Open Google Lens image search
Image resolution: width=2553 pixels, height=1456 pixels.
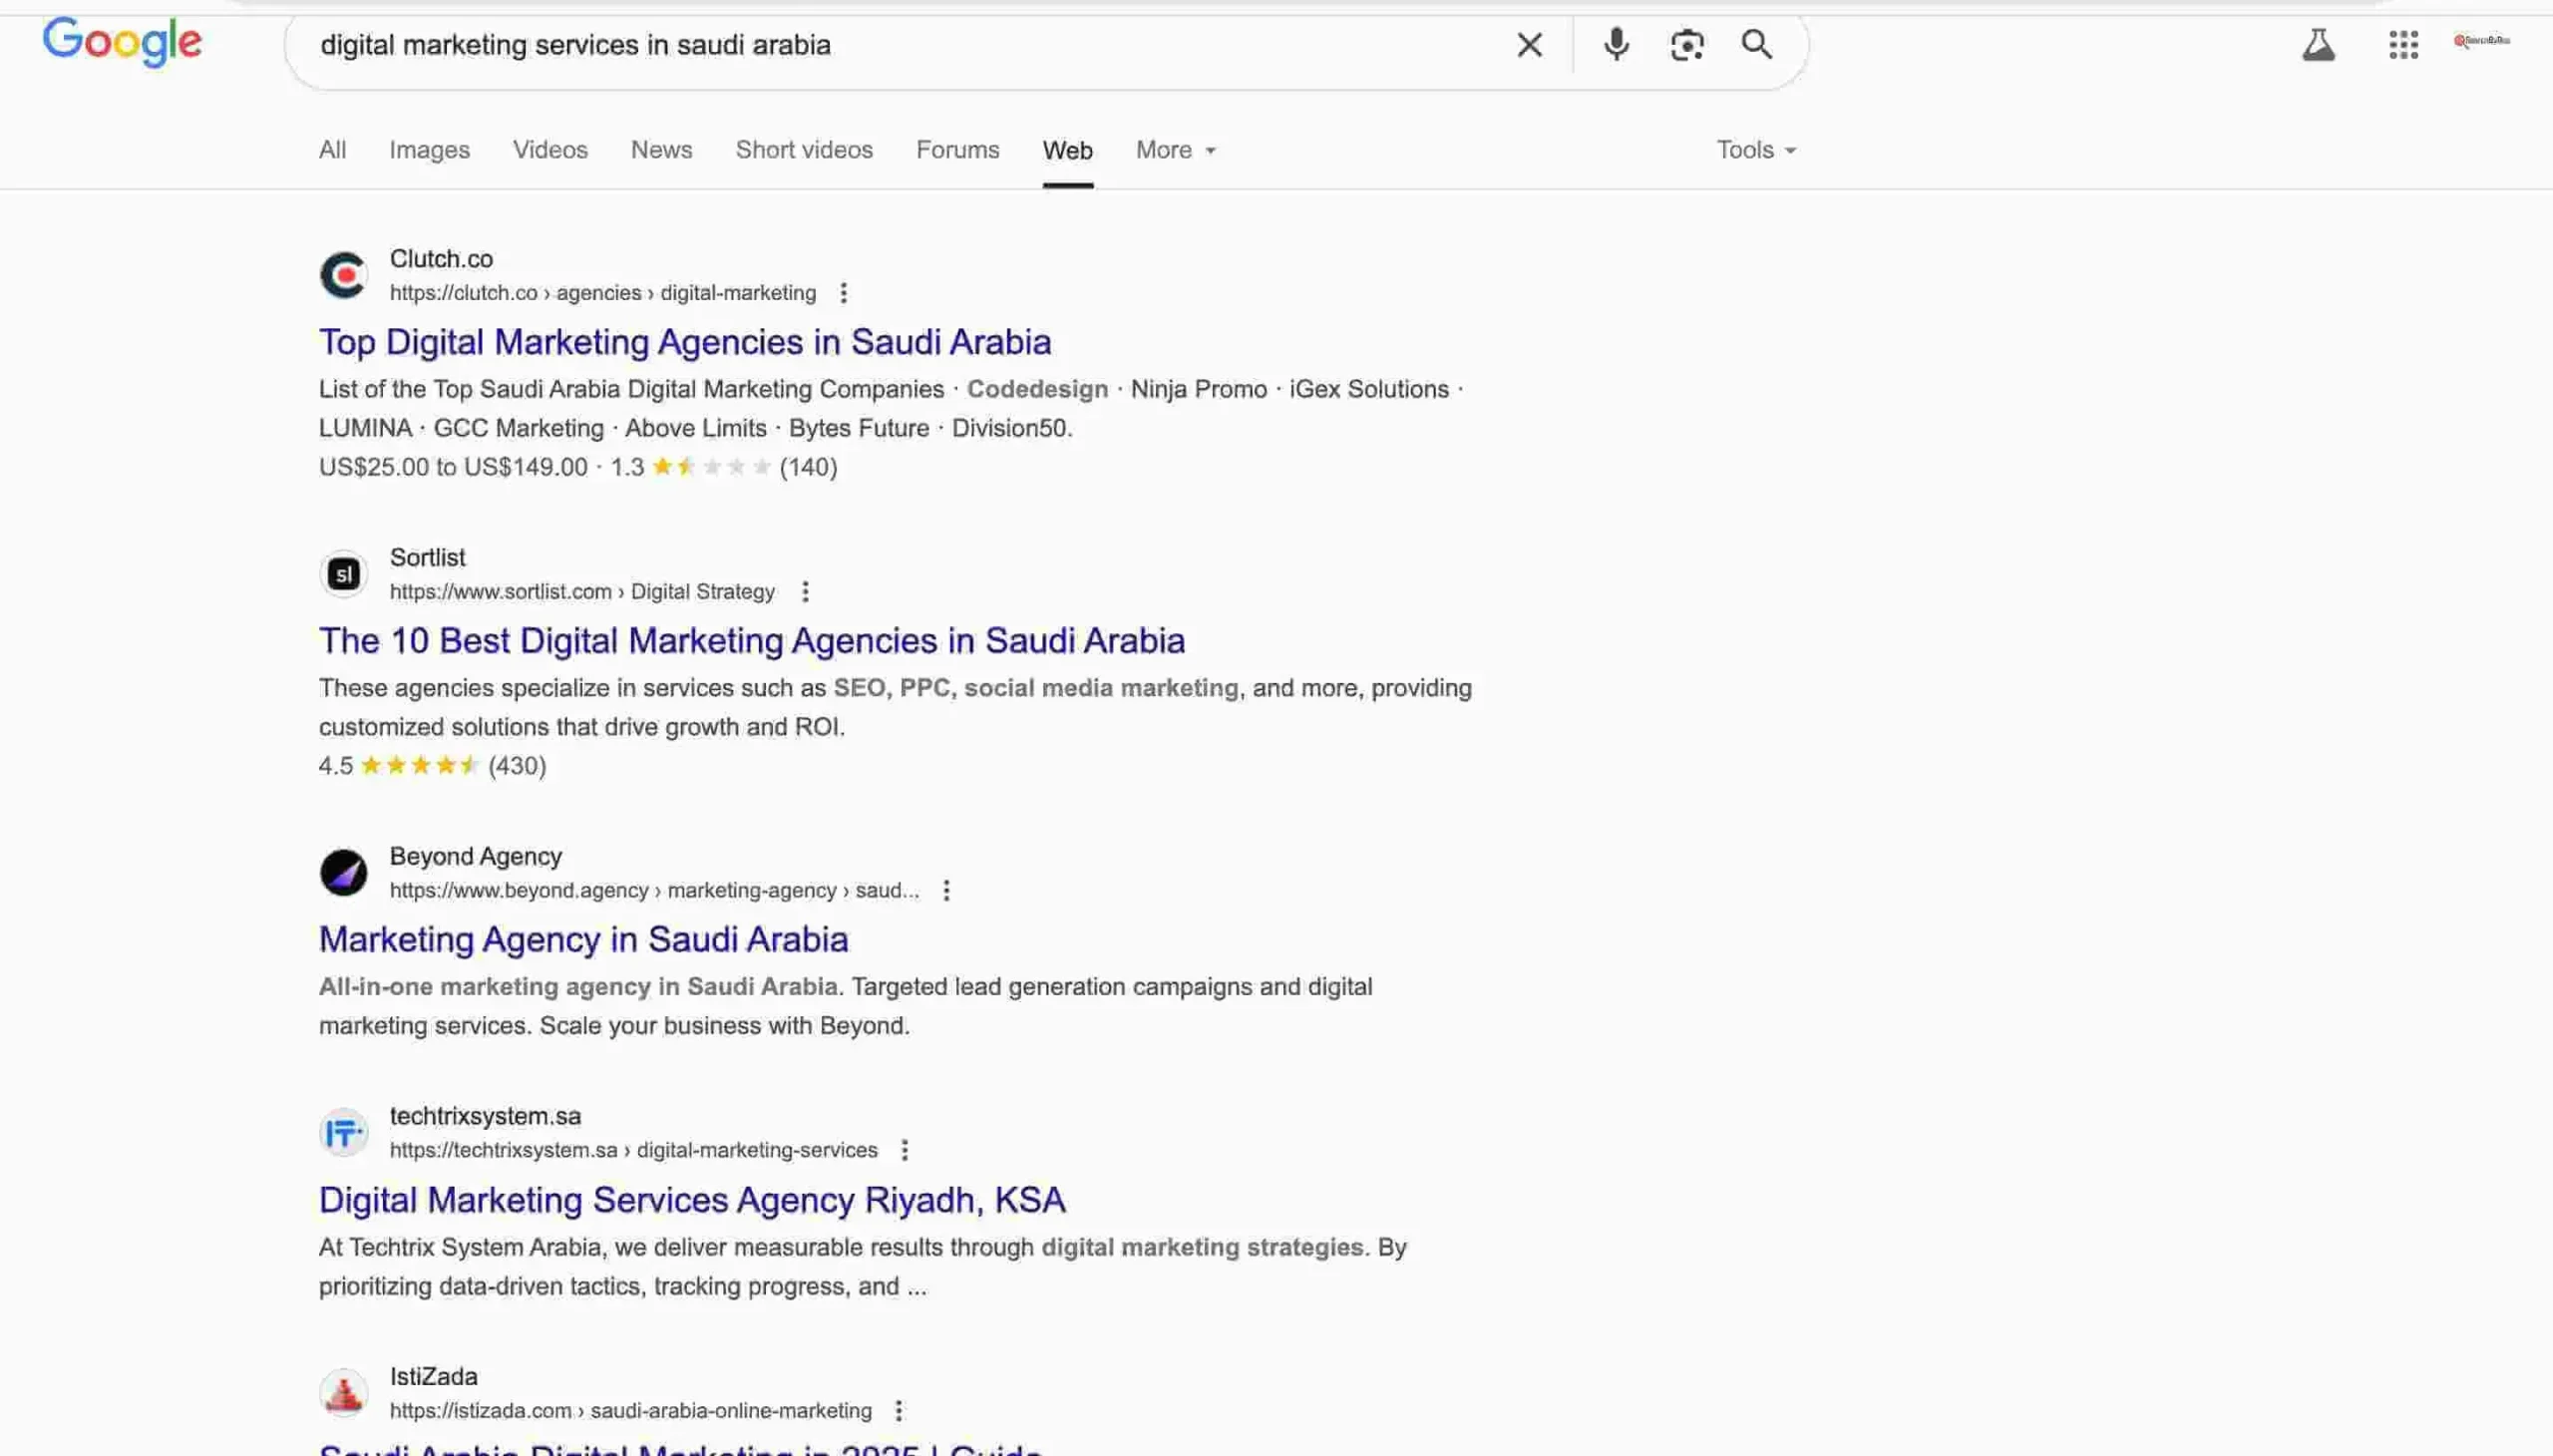click(x=1686, y=44)
